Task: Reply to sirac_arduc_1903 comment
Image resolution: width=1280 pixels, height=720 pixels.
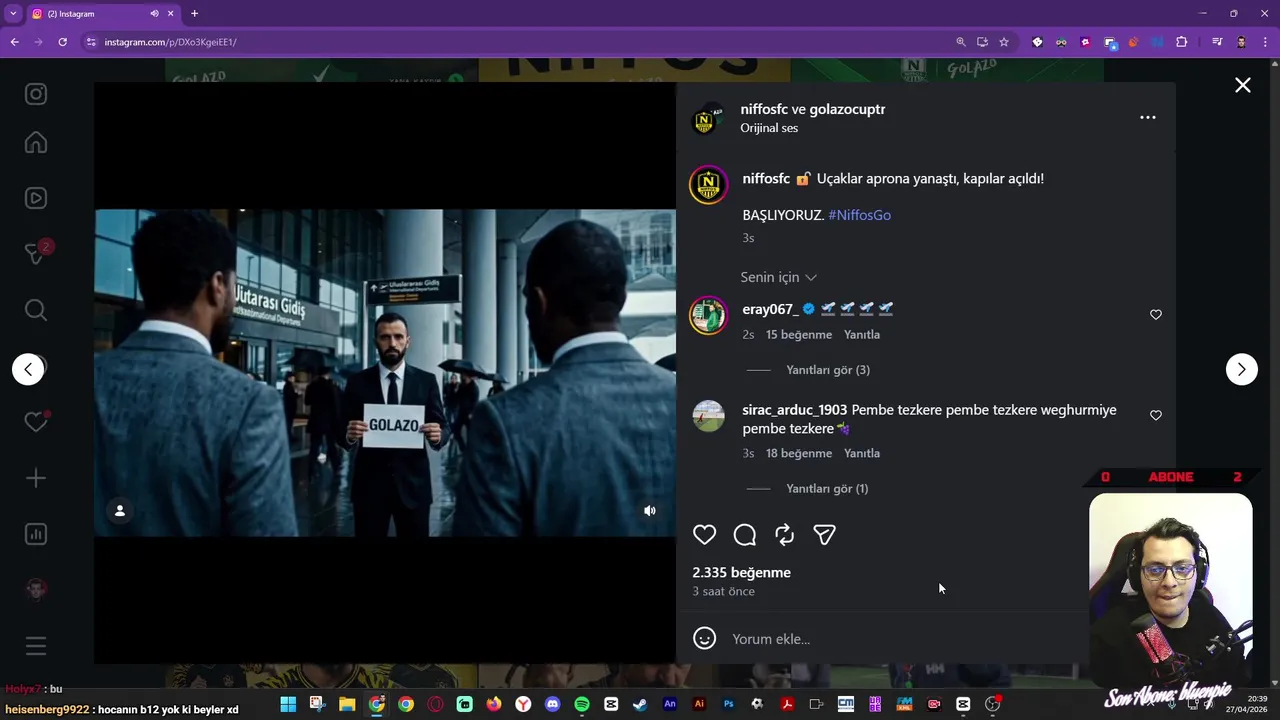Action: coord(862,454)
